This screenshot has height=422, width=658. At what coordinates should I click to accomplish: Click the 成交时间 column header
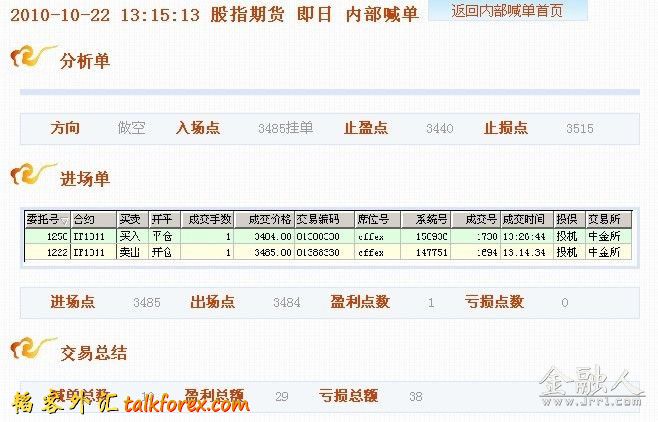527,219
